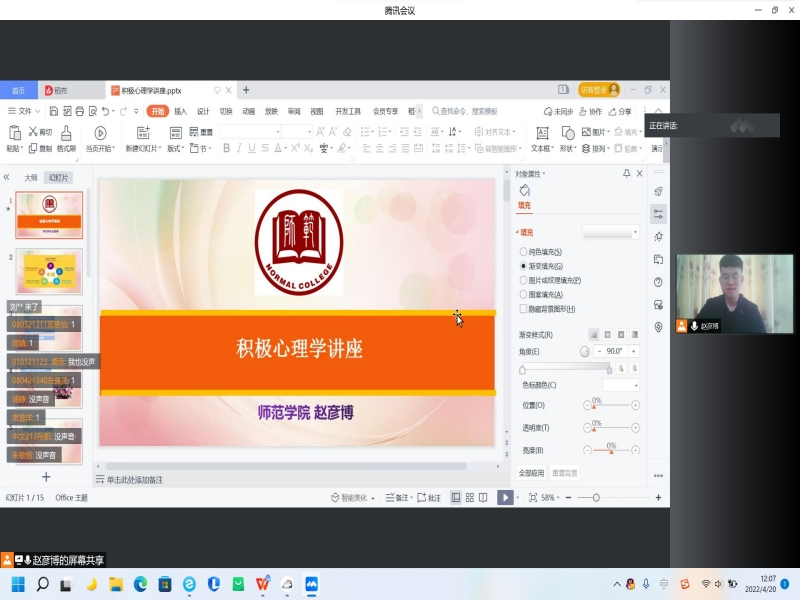The width and height of the screenshot is (800, 600).
Task: Click the rocket icon in the right sidebar
Action: (659, 191)
